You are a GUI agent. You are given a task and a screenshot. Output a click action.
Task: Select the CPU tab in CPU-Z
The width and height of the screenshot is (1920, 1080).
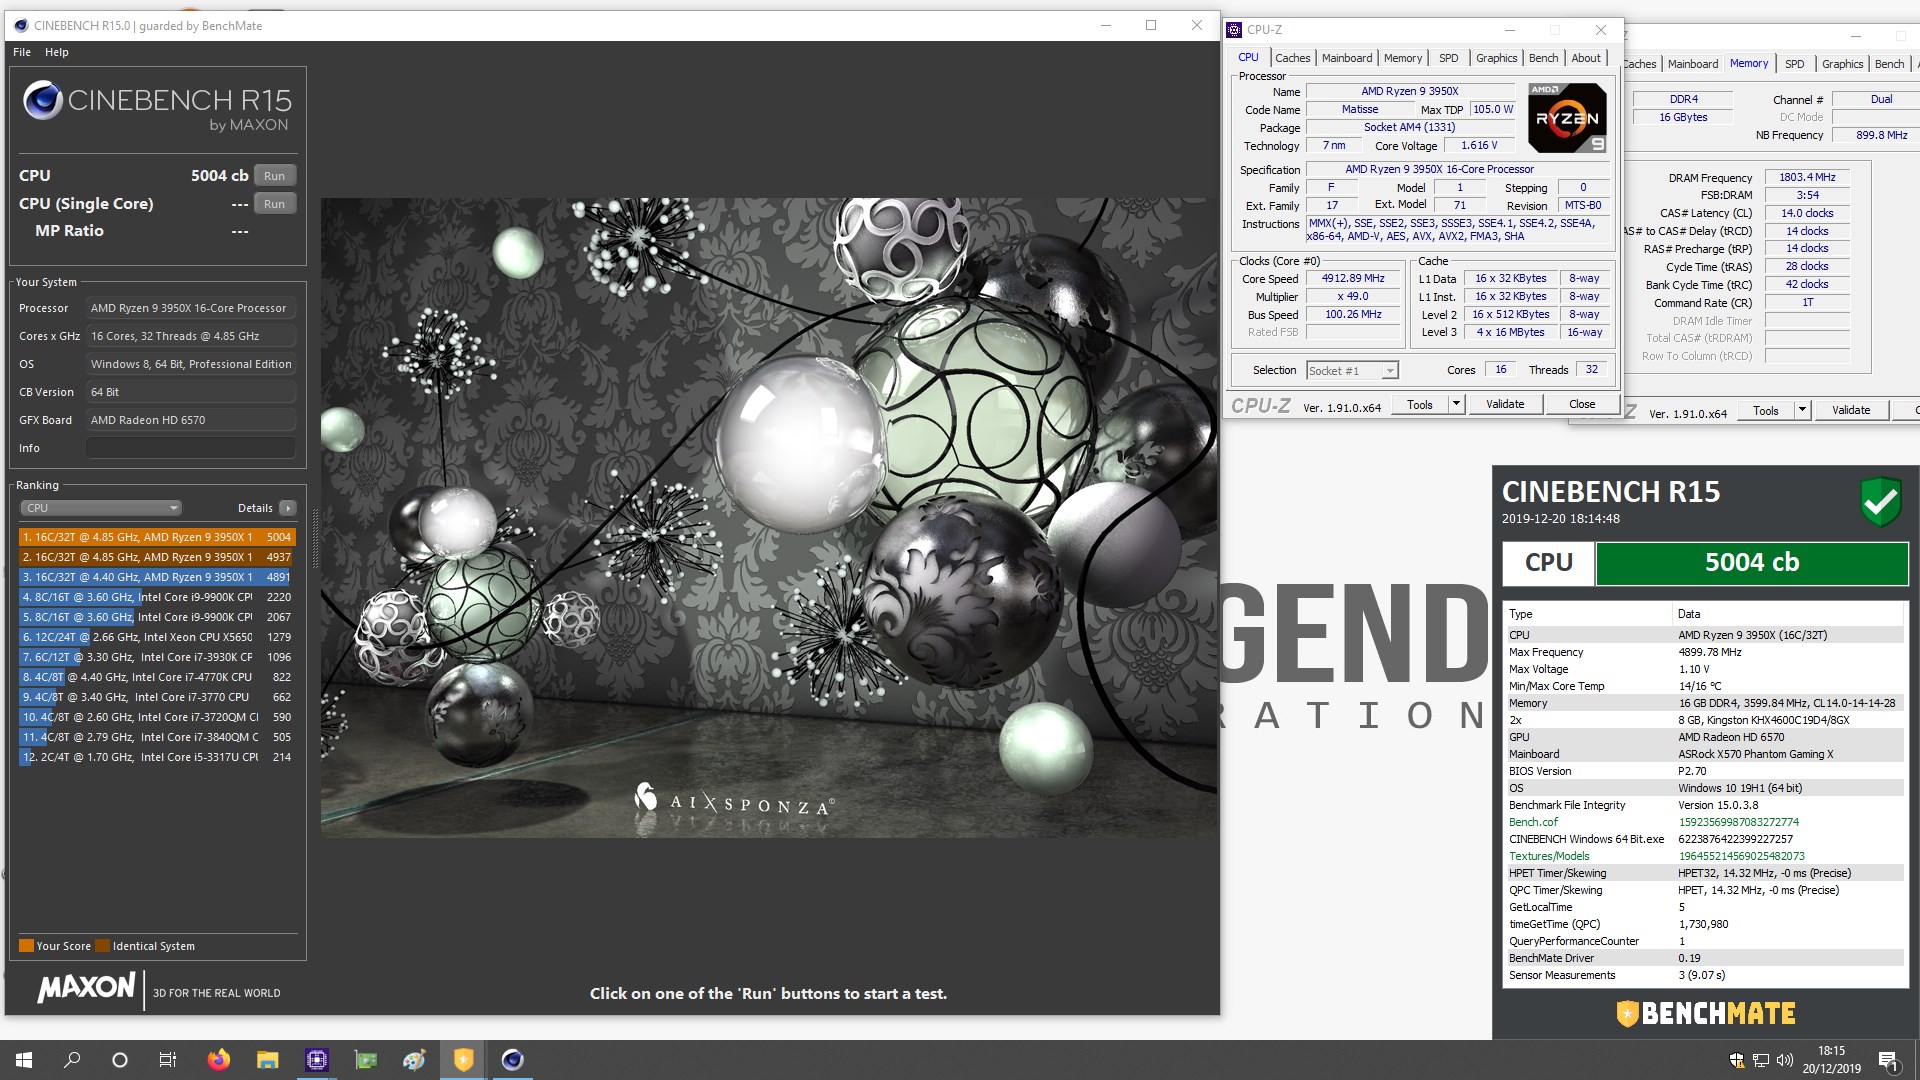[1248, 57]
